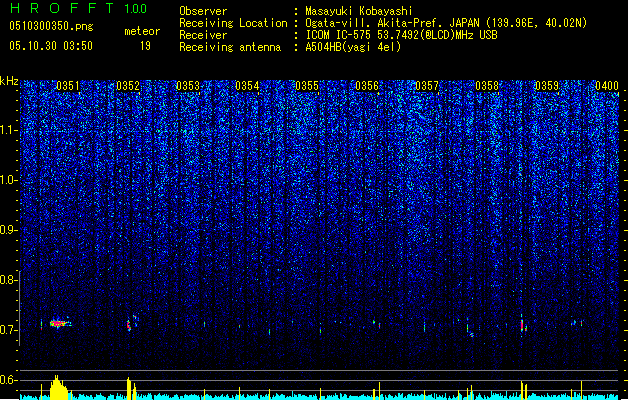Select the meteor count value 19

click(145, 46)
